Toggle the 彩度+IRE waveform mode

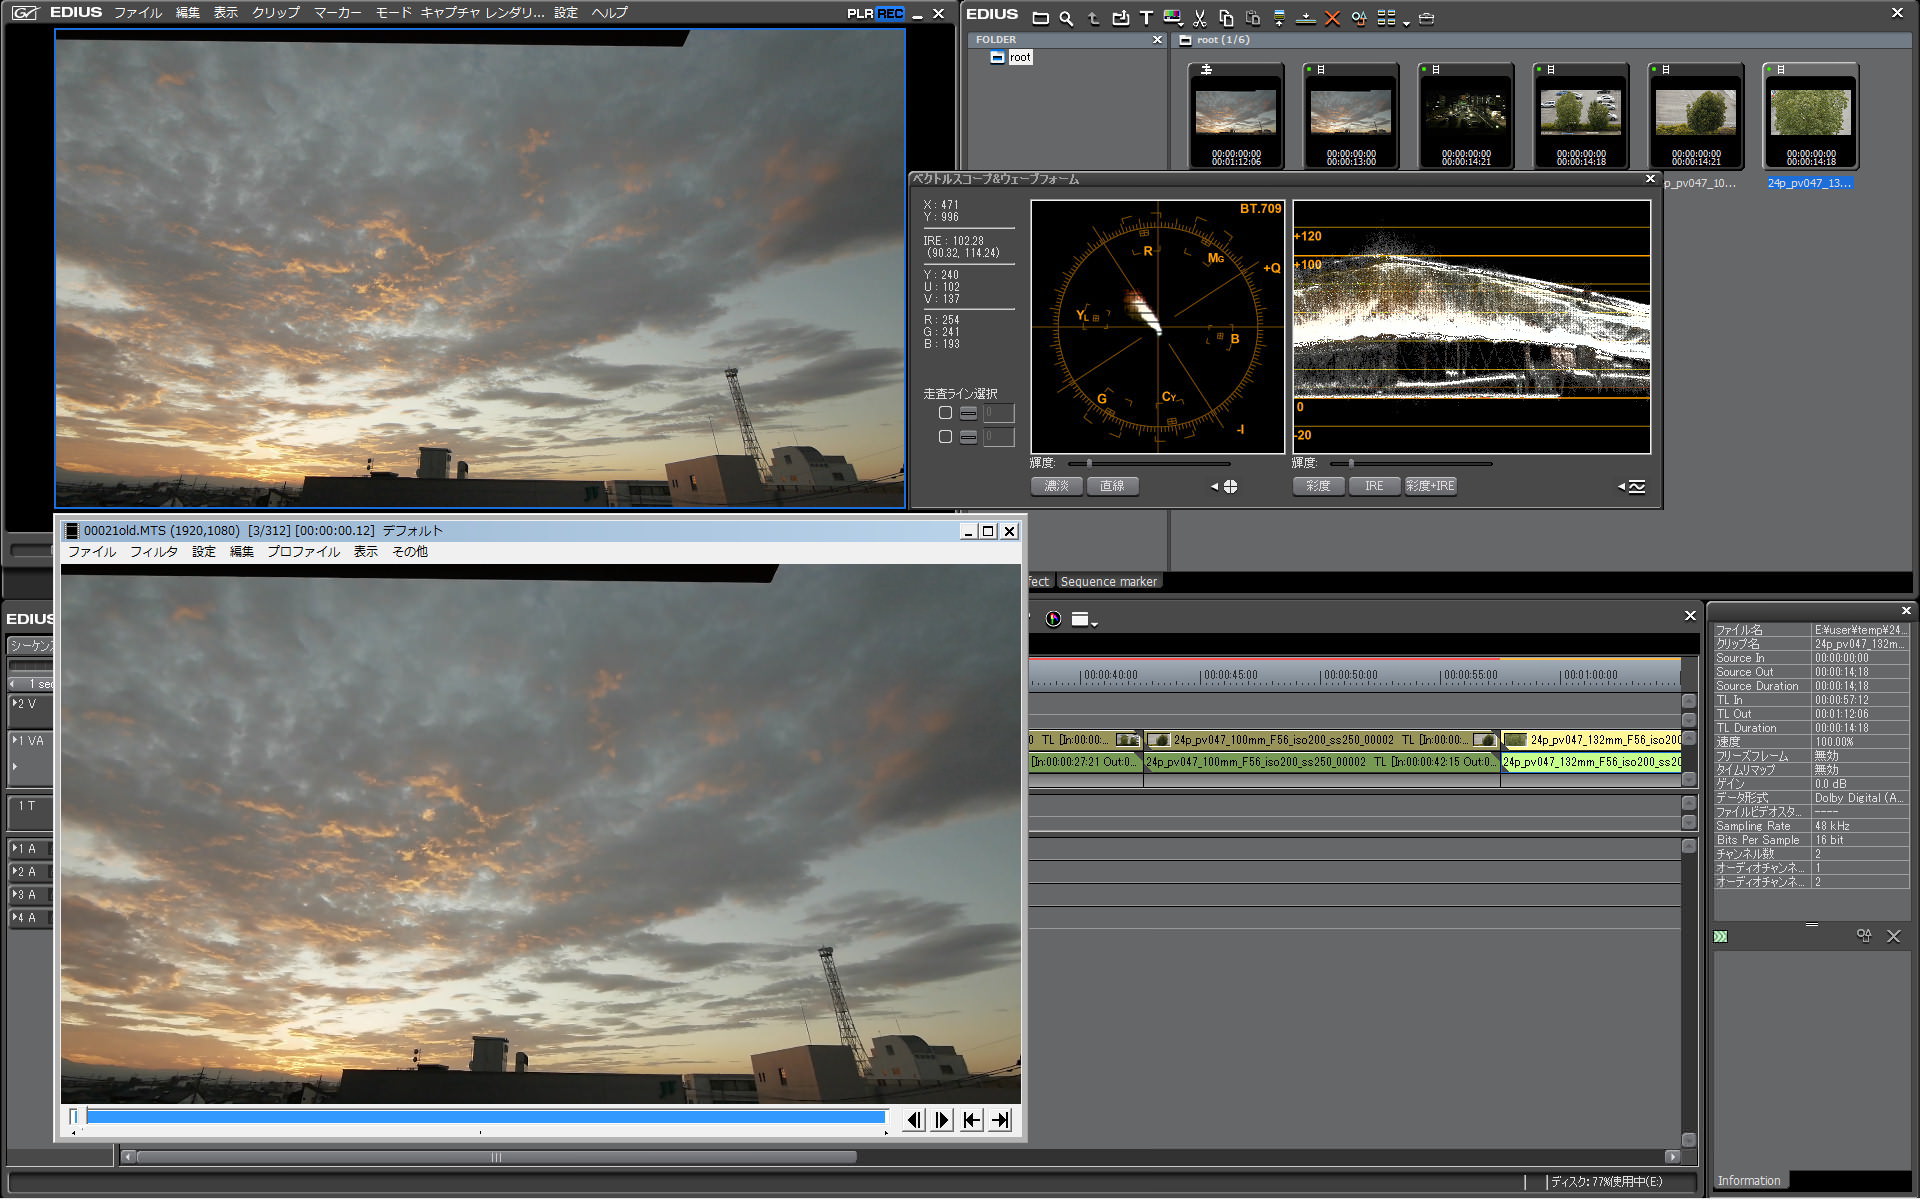click(x=1430, y=486)
